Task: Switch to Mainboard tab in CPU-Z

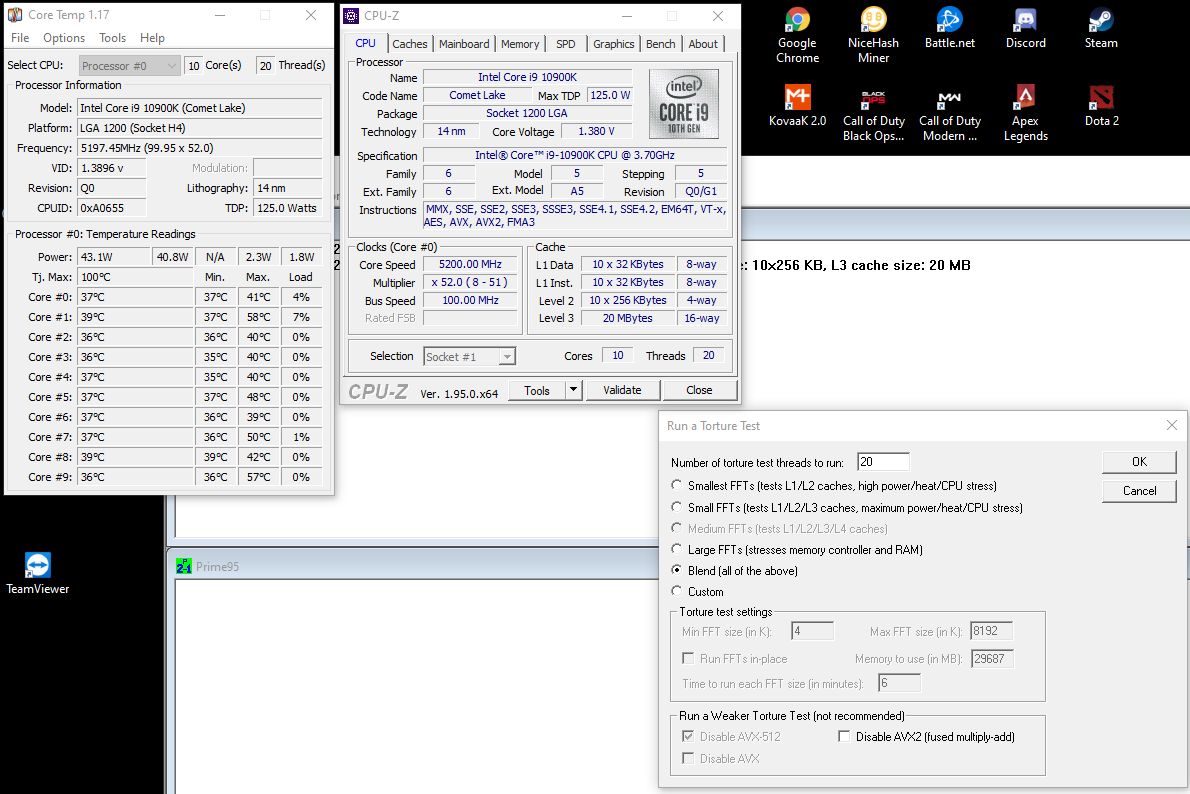Action: pyautogui.click(x=464, y=44)
